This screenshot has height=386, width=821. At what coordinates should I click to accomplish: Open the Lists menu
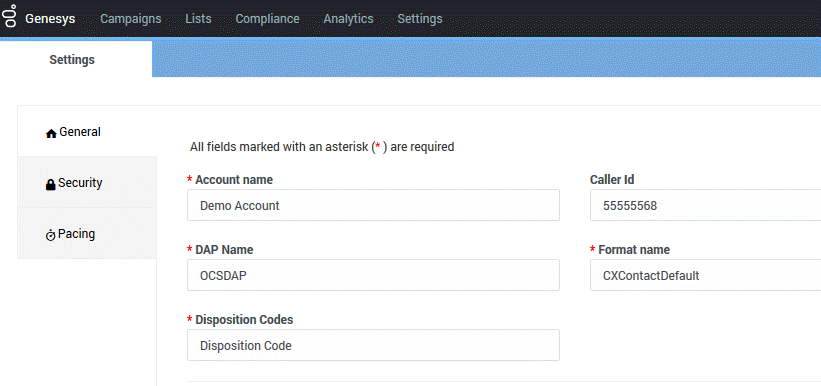[x=198, y=19]
